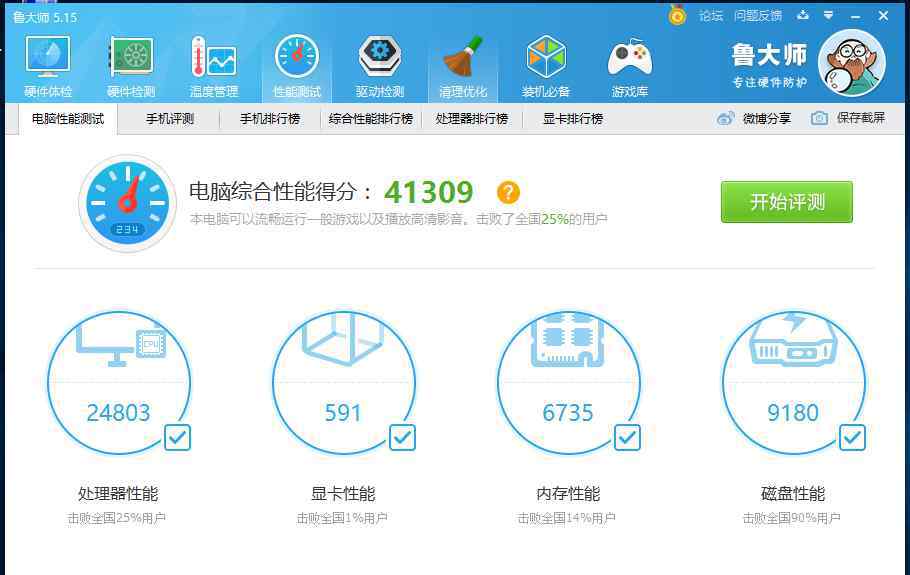
Task: Click the 问题反馈 feedback link
Action: [x=757, y=16]
